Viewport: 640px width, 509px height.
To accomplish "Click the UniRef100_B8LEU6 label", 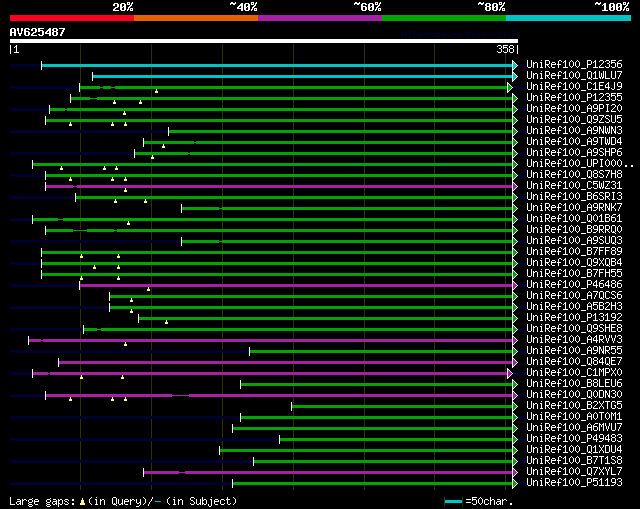I will click(x=574, y=384).
